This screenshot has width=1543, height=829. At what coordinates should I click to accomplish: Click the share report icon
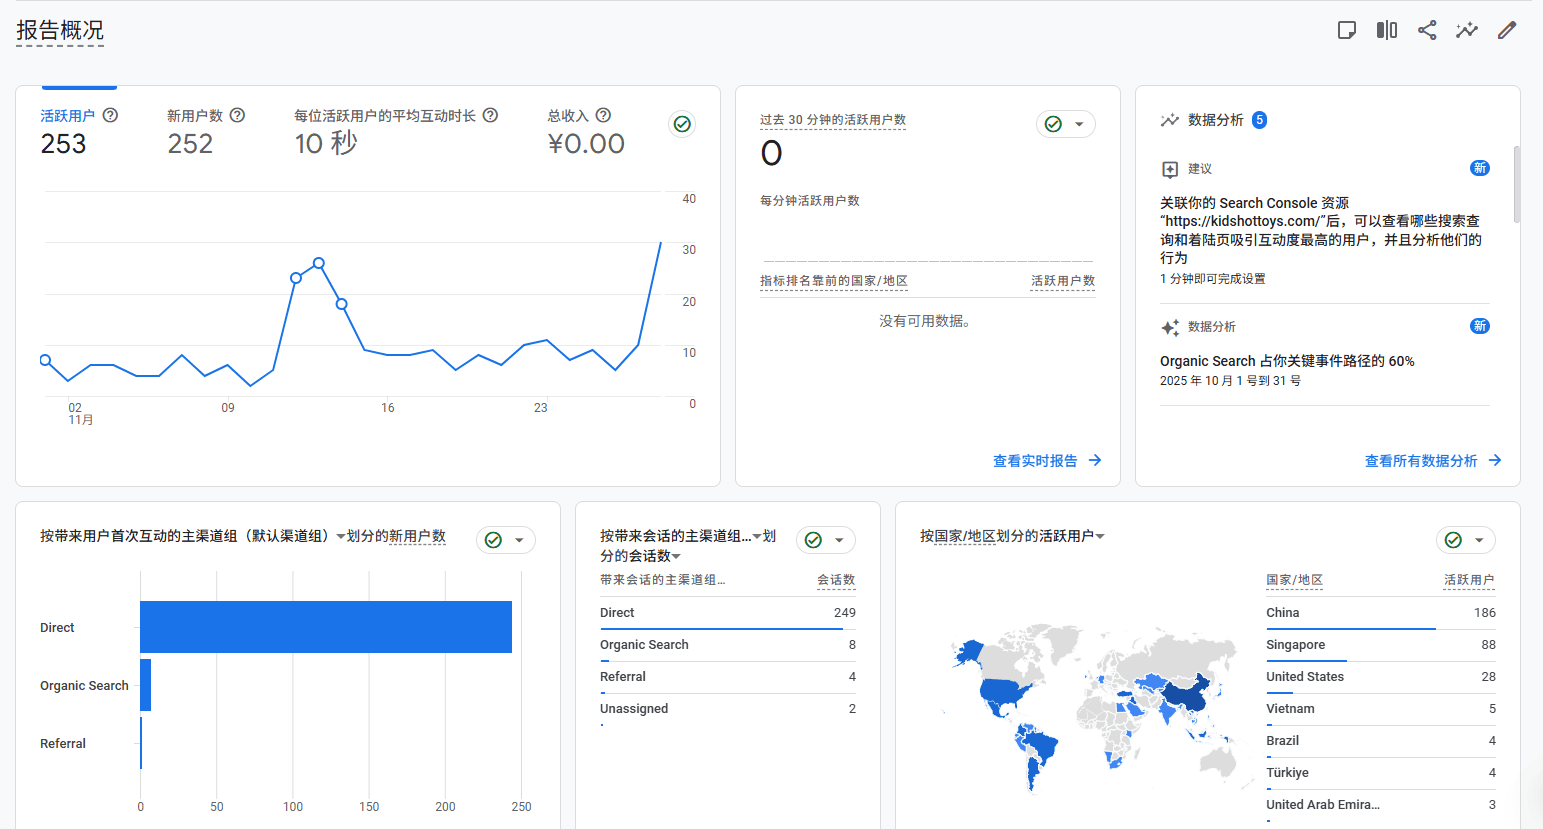tap(1427, 30)
